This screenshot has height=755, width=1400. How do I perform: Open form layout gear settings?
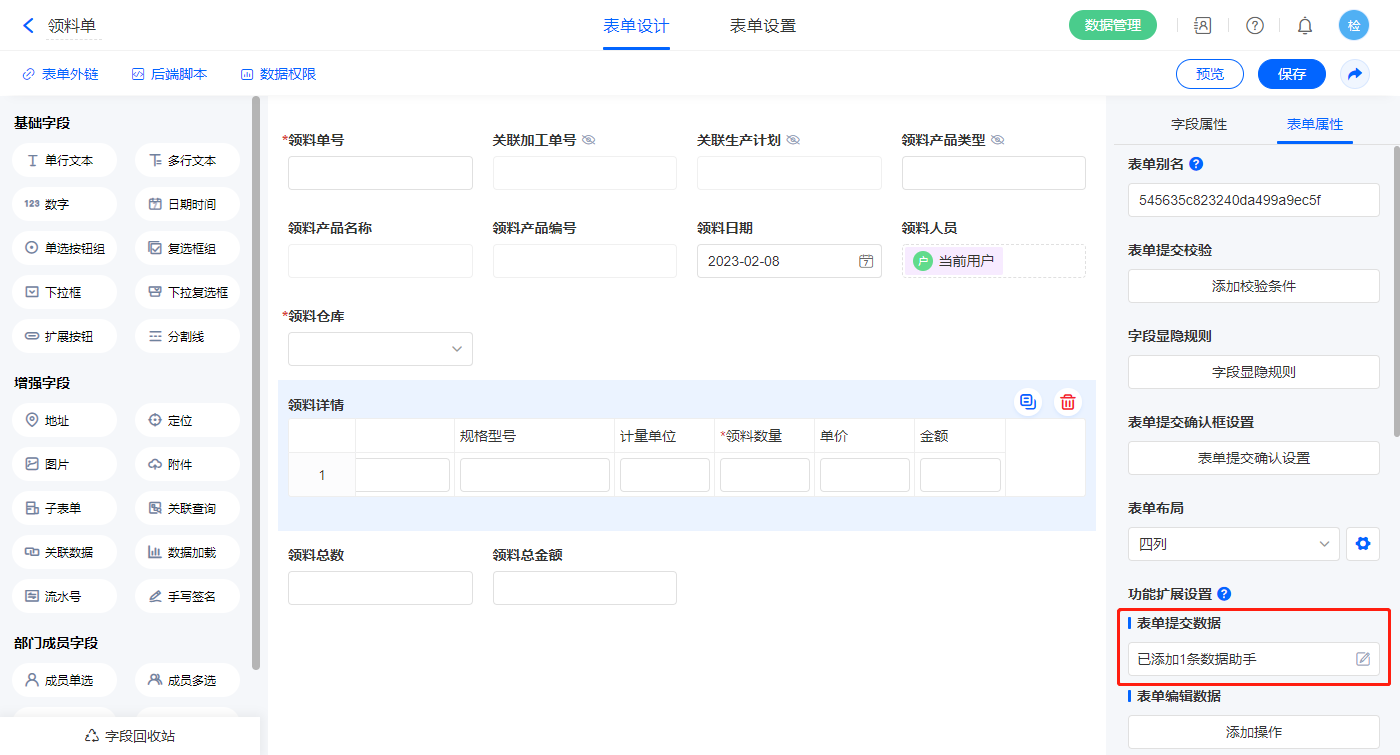1361,545
